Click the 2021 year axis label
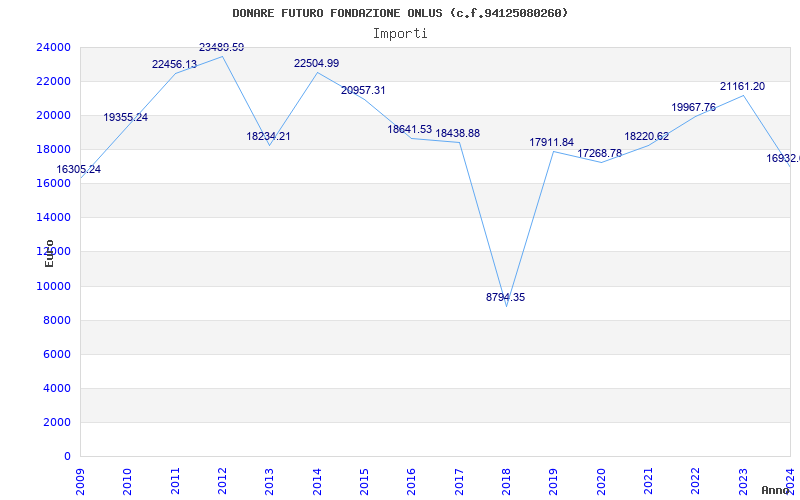This screenshot has width=800, height=500. pos(648,481)
